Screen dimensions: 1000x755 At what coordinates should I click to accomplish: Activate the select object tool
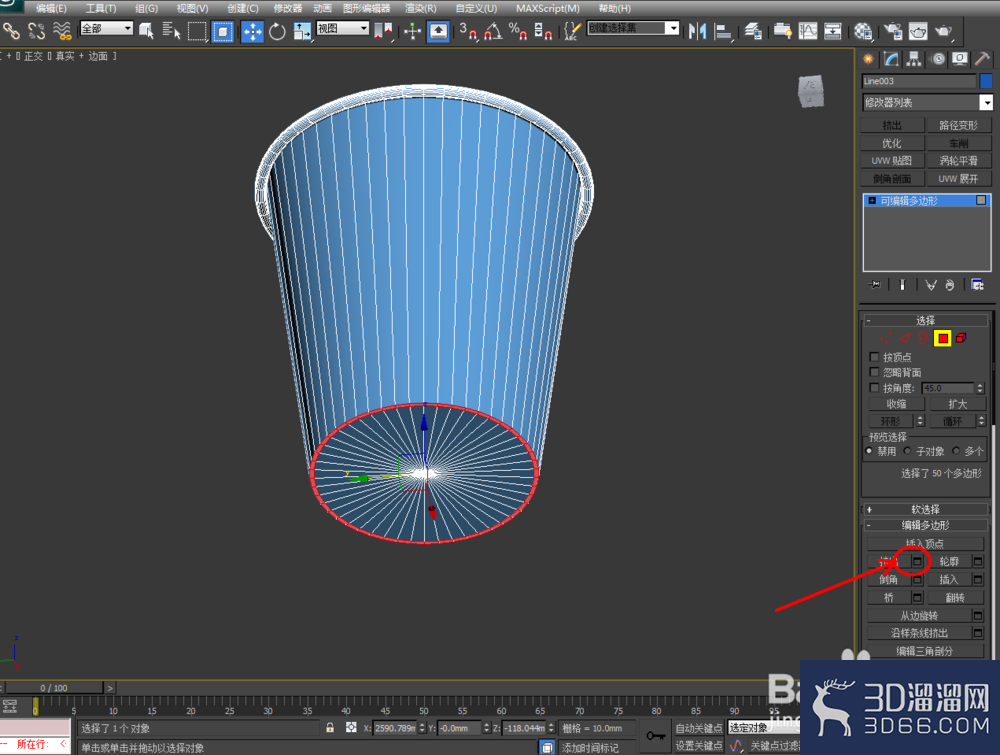[146, 30]
